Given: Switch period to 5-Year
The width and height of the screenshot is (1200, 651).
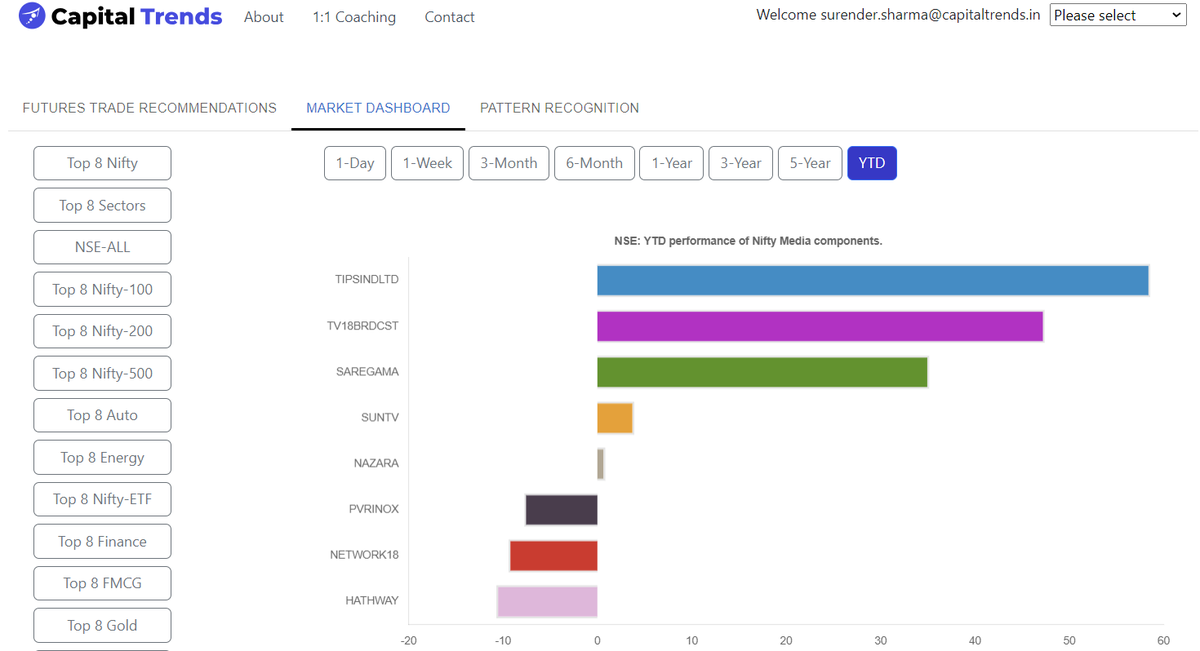Looking at the screenshot, I should [x=810, y=163].
